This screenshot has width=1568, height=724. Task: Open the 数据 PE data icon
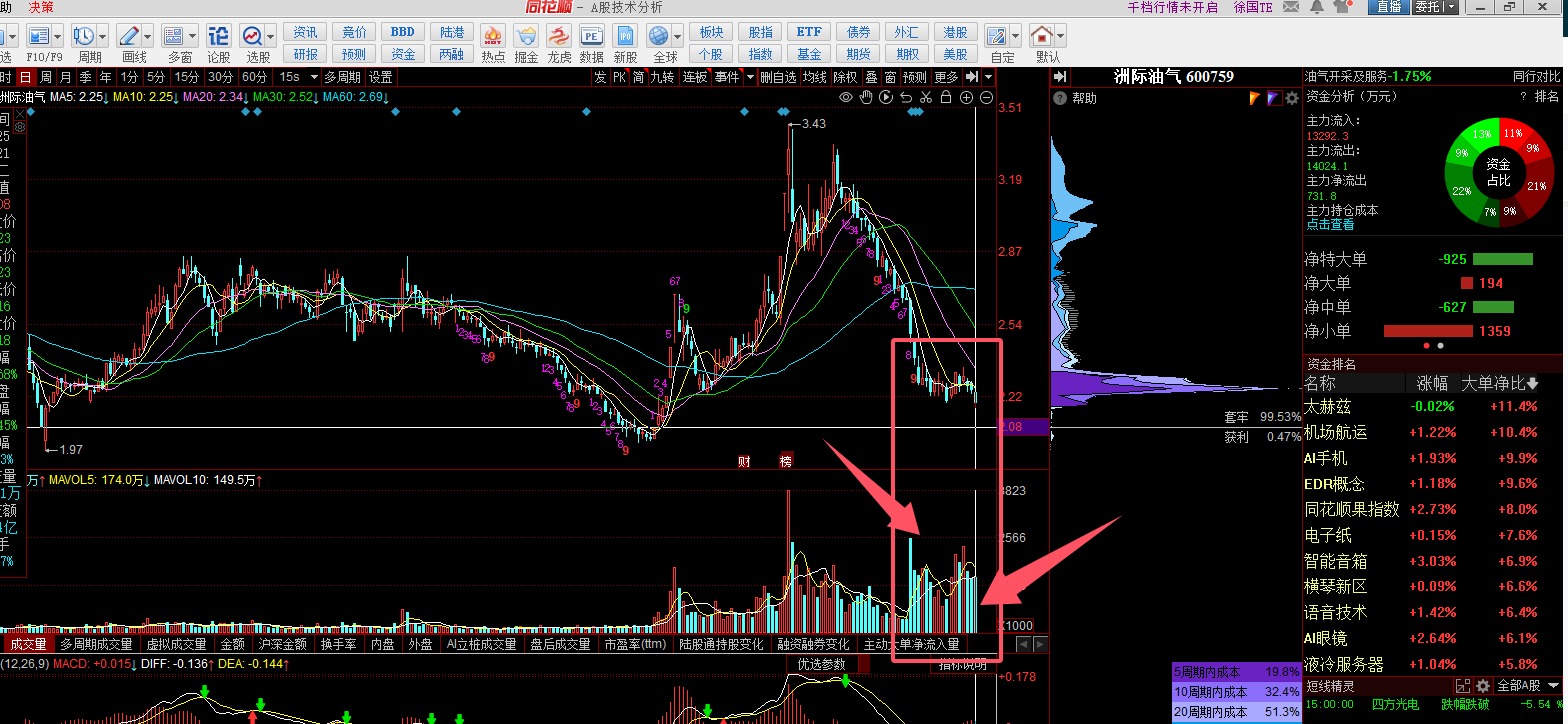tap(592, 36)
